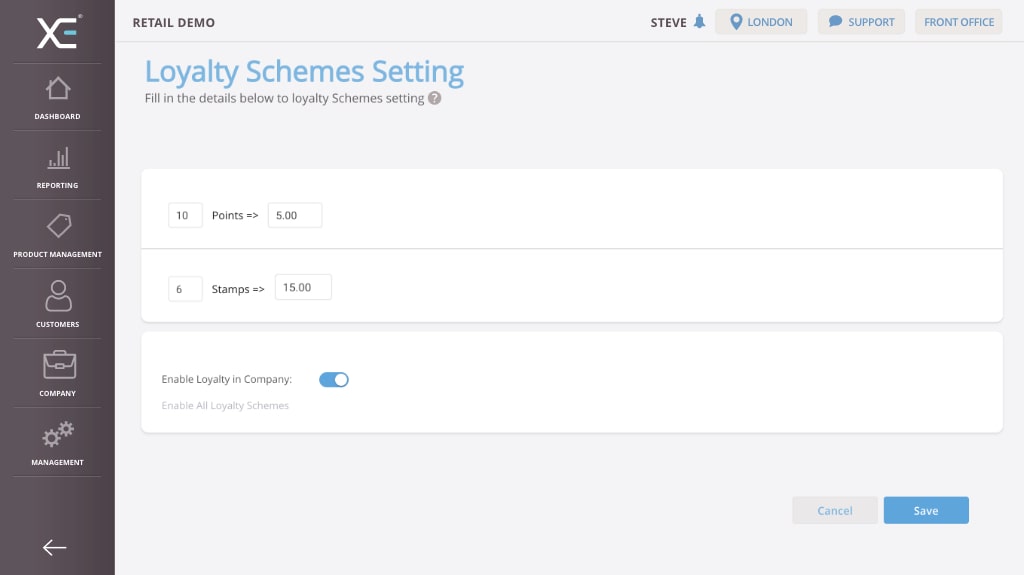Click the Loyalty Schemes Setting heading
Viewport: 1024px width, 575px height.
tap(304, 72)
